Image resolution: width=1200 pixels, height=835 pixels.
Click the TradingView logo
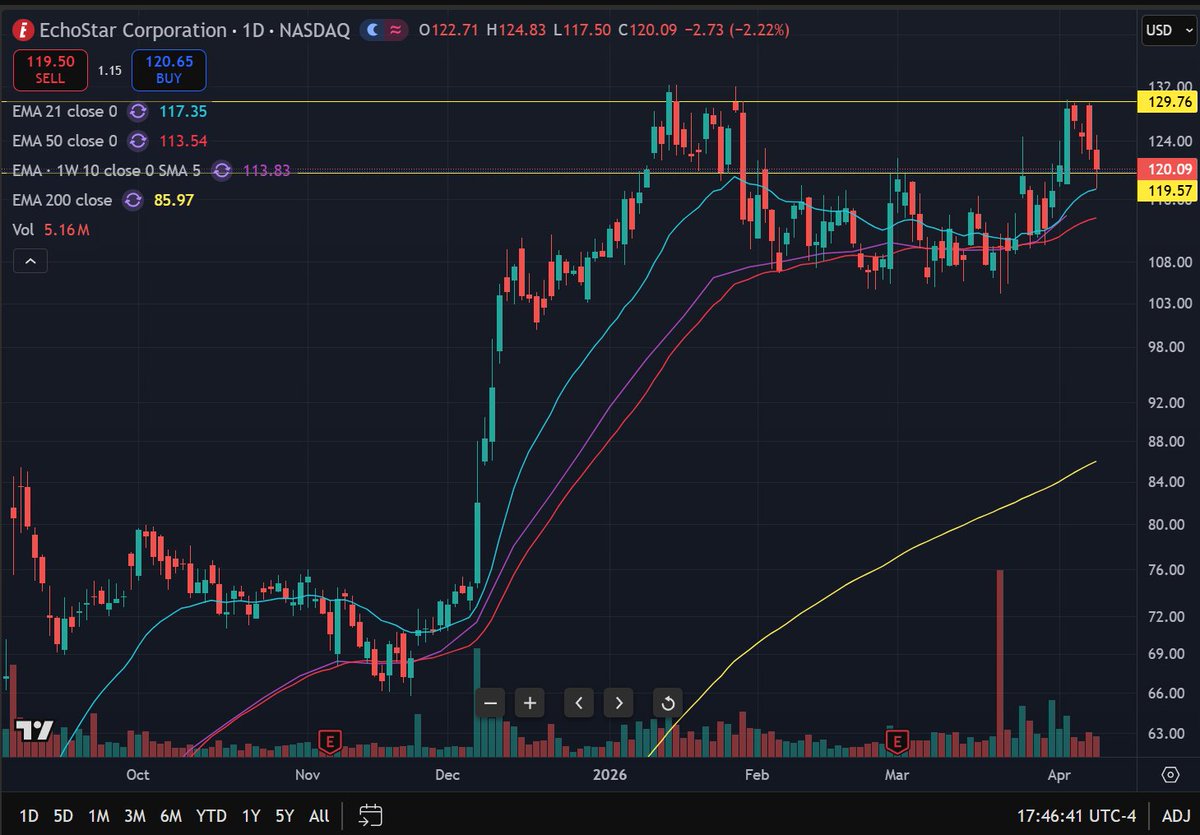(33, 730)
